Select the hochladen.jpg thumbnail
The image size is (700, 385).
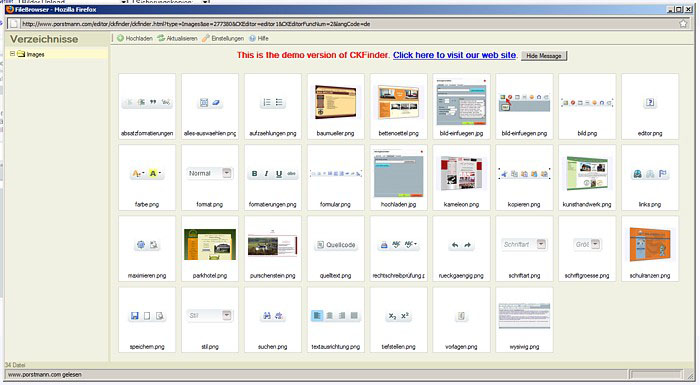(399, 177)
